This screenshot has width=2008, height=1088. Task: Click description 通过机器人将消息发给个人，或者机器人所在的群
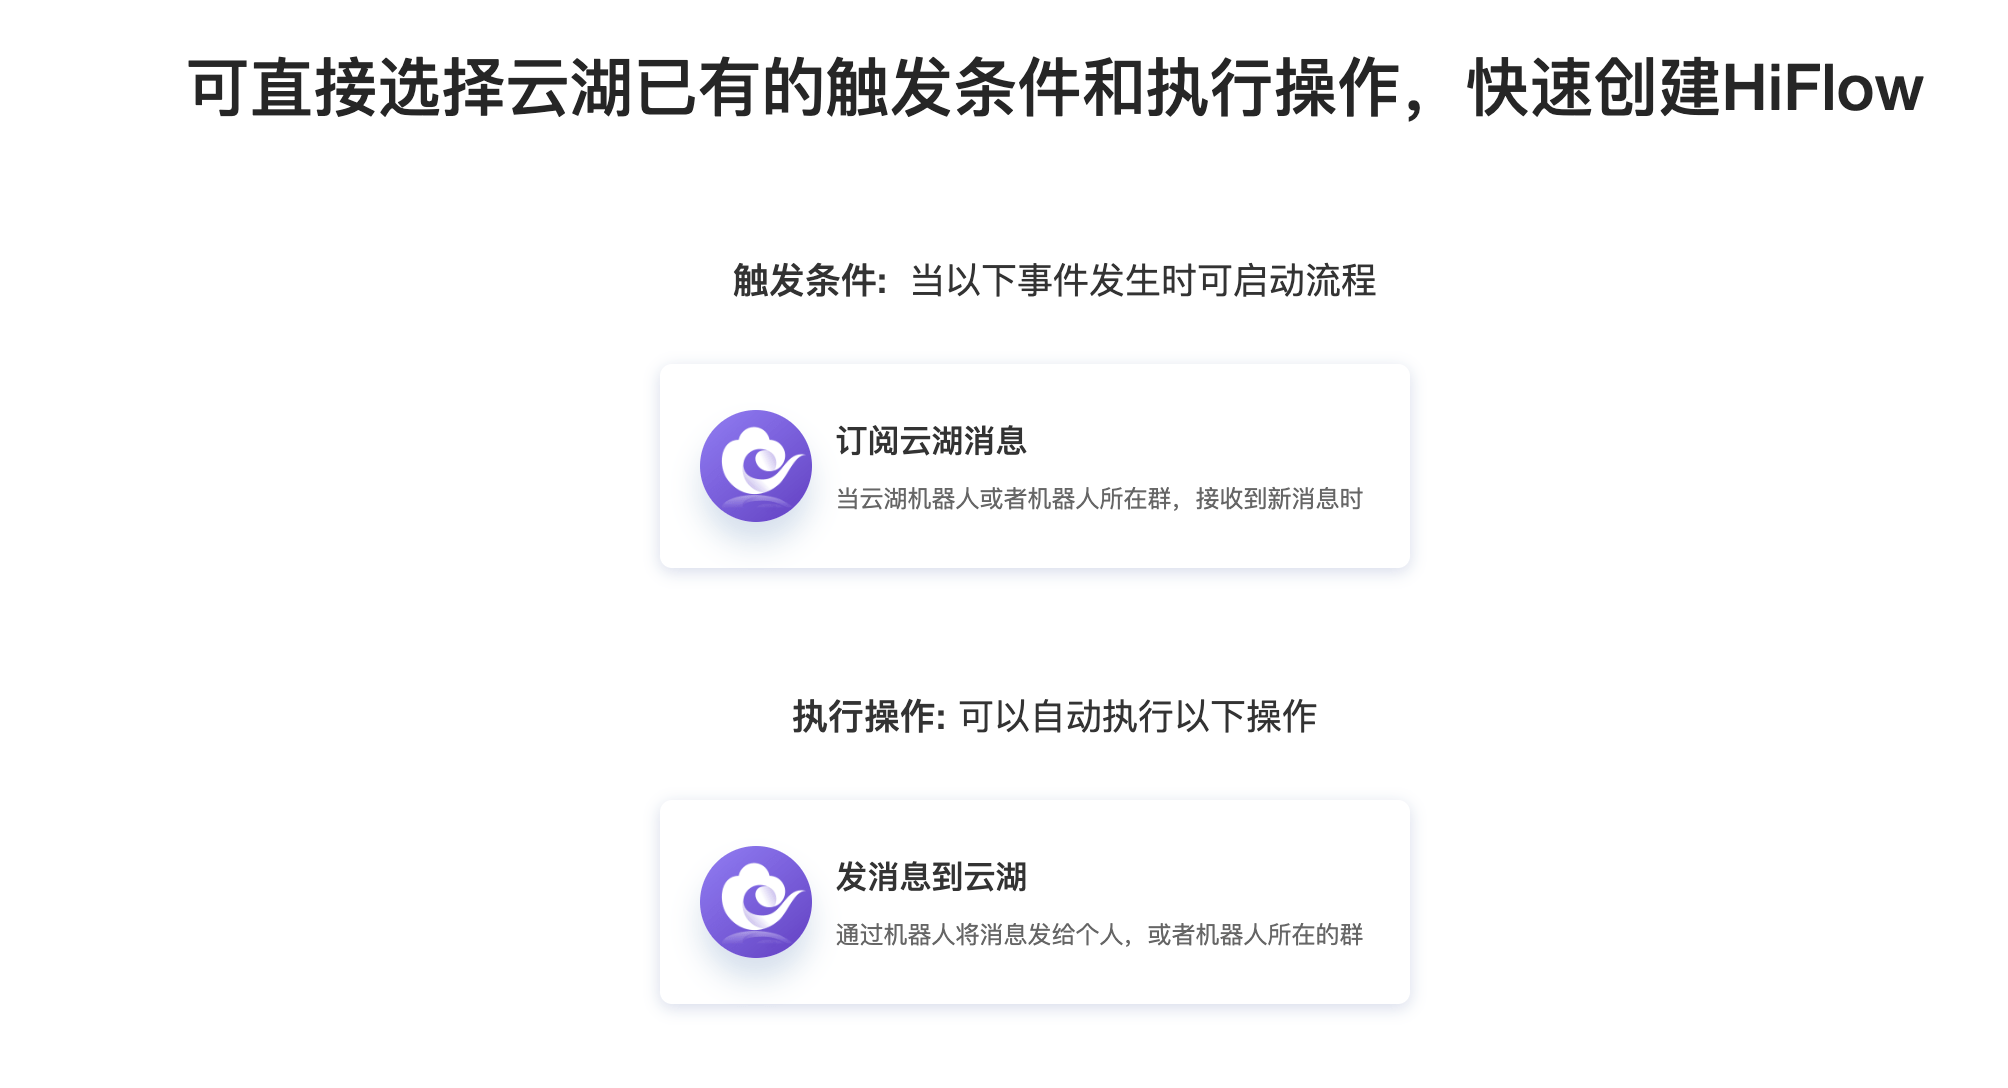point(1099,934)
